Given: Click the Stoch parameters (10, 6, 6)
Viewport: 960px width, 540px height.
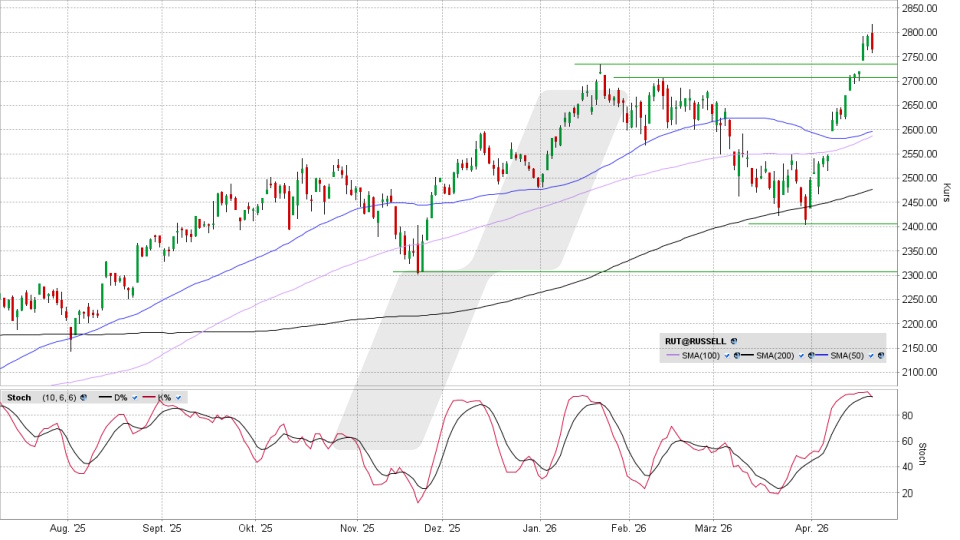Looking at the screenshot, I should [x=59, y=397].
